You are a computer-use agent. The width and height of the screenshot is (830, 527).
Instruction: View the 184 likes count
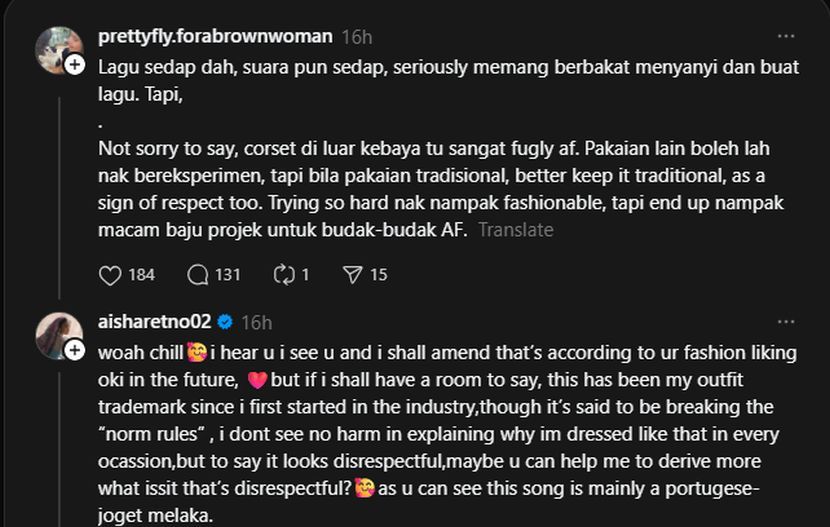pyautogui.click(x=142, y=275)
